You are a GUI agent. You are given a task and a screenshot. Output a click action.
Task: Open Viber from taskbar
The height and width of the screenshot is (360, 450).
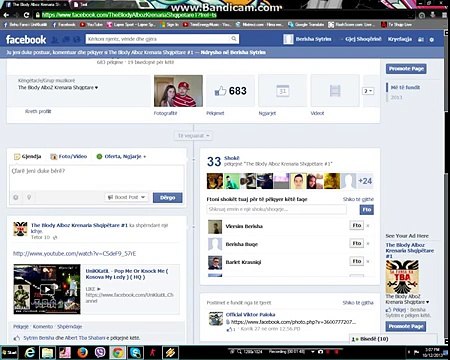[x=100, y=352]
